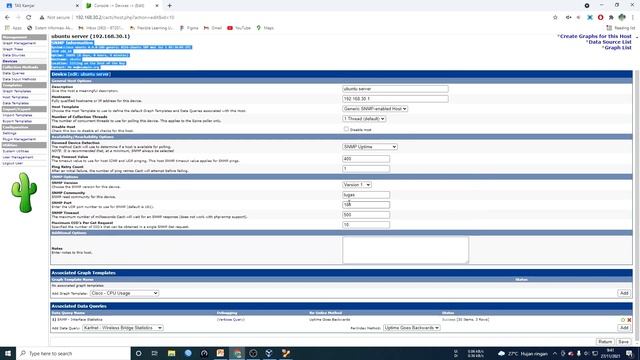Open the Extensions puzzle icon
The width and height of the screenshot is (640, 360).
click(611, 18)
